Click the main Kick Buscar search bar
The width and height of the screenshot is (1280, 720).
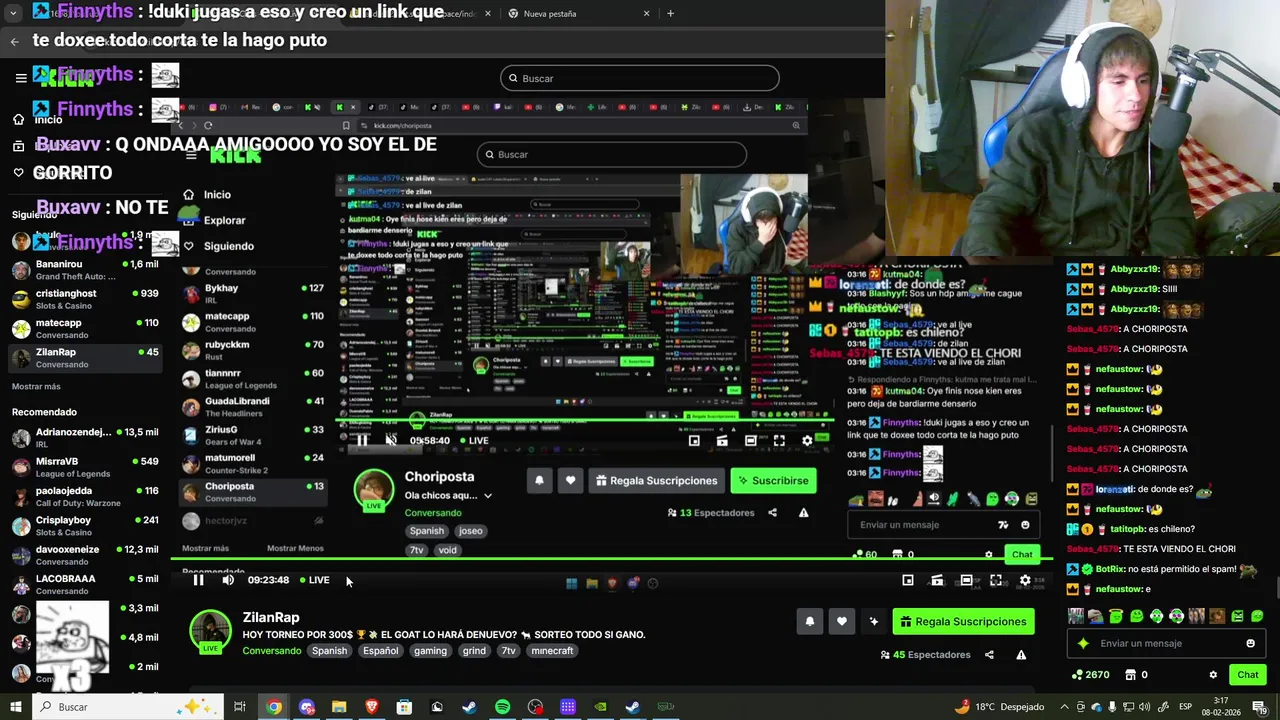click(640, 78)
